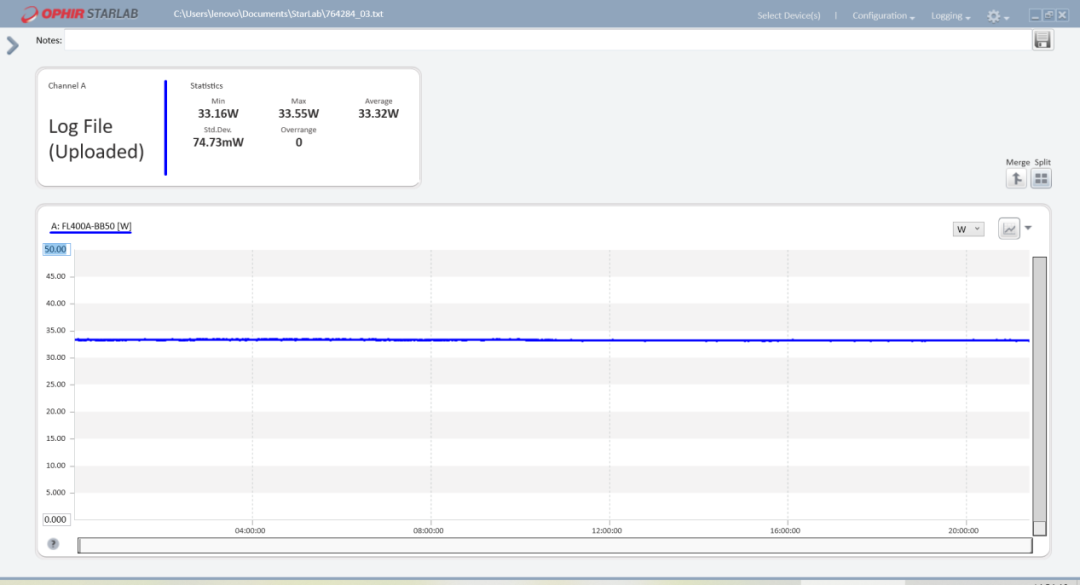
Task: Edit the 50.00 Y-axis maximum value
Action: coord(55,249)
